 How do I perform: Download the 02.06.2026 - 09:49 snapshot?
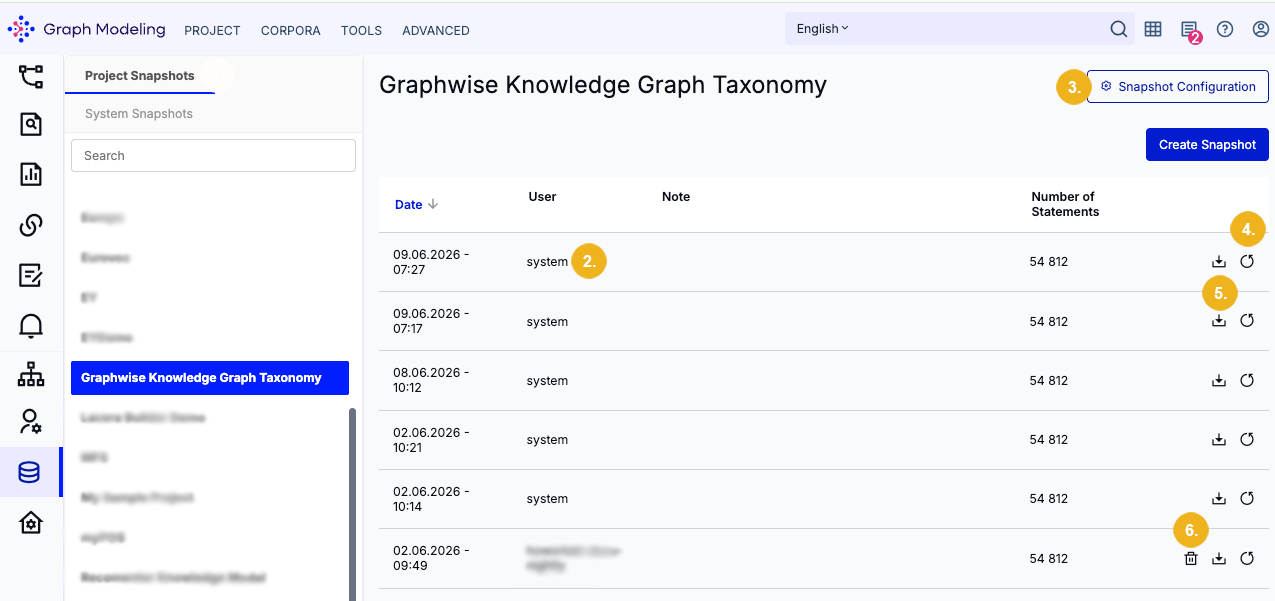pyautogui.click(x=1218, y=558)
